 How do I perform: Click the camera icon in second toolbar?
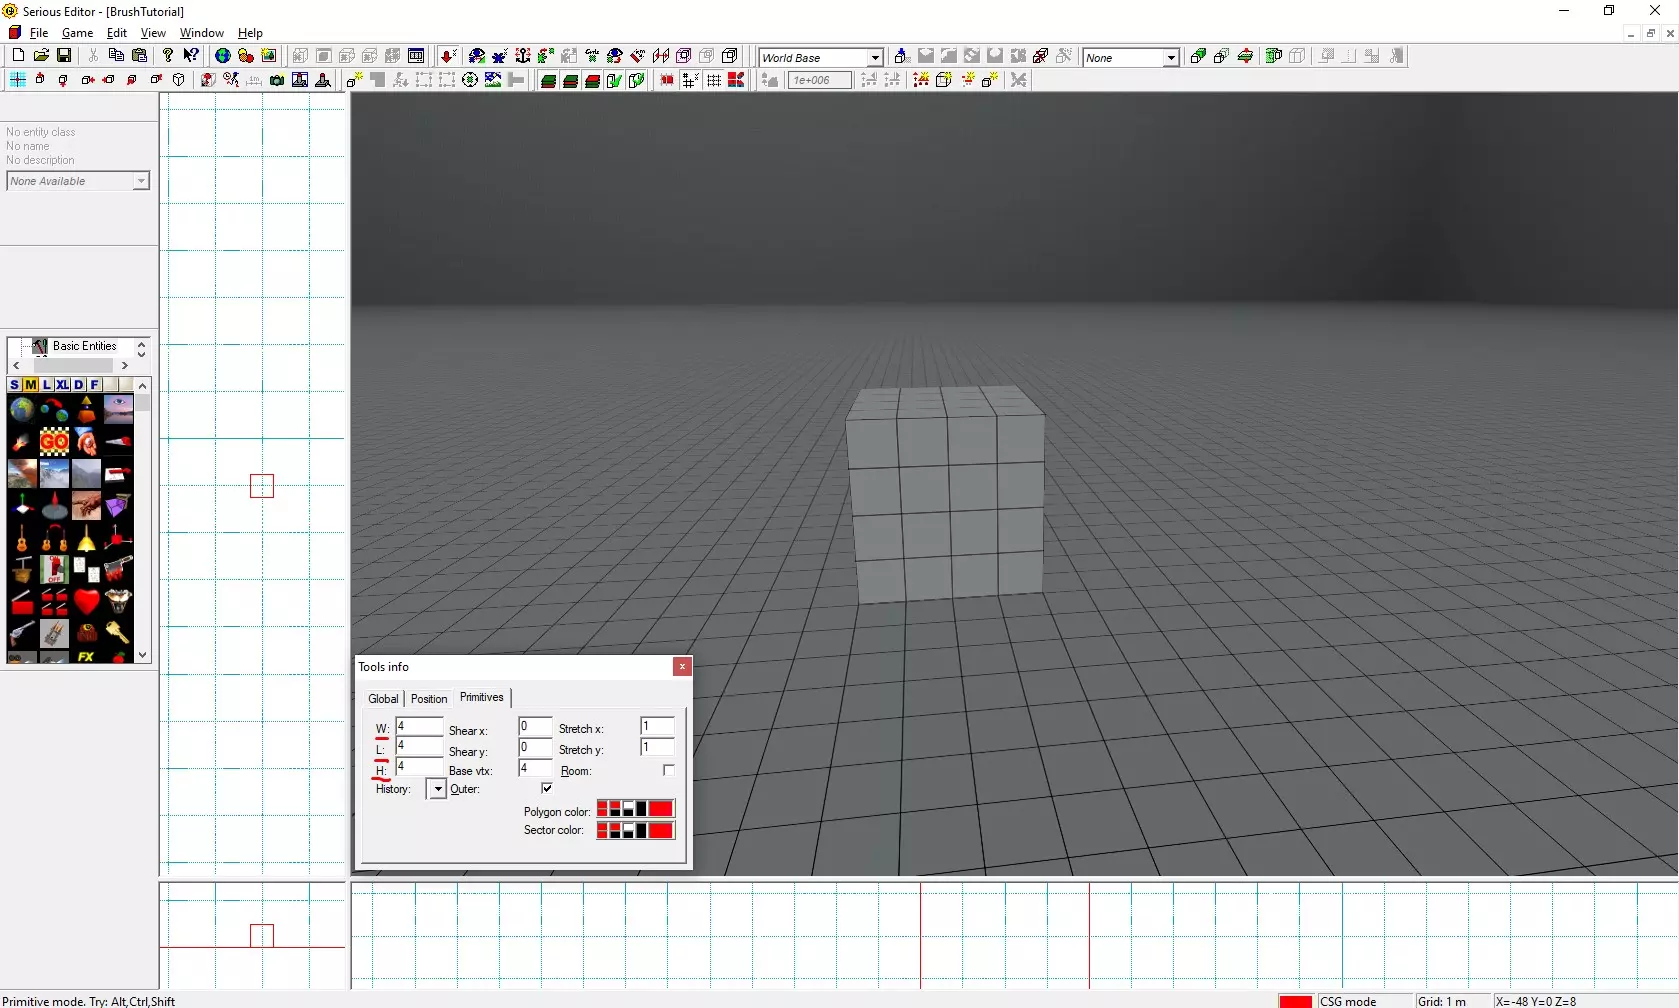click(x=277, y=80)
